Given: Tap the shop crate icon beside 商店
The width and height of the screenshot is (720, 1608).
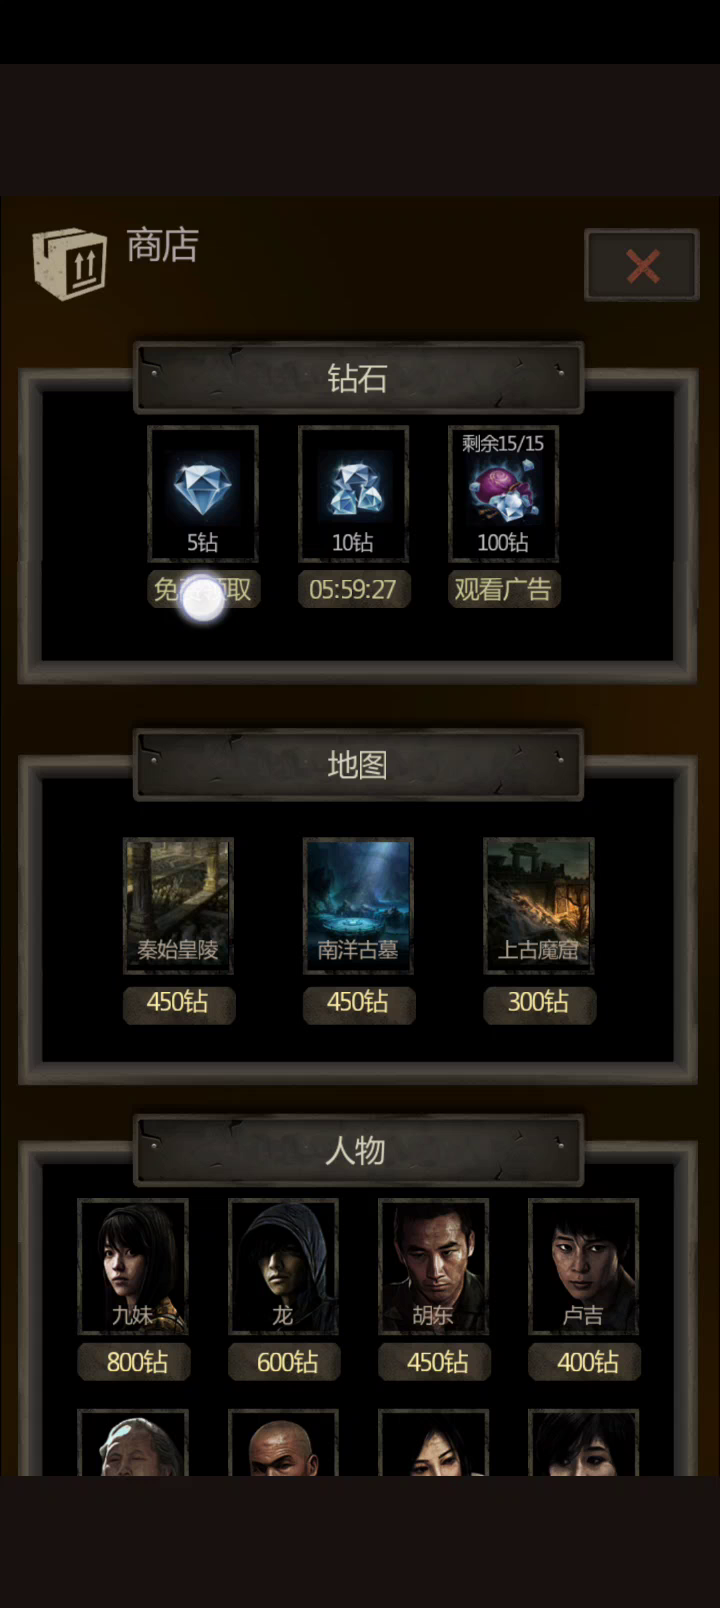Looking at the screenshot, I should coord(69,264).
